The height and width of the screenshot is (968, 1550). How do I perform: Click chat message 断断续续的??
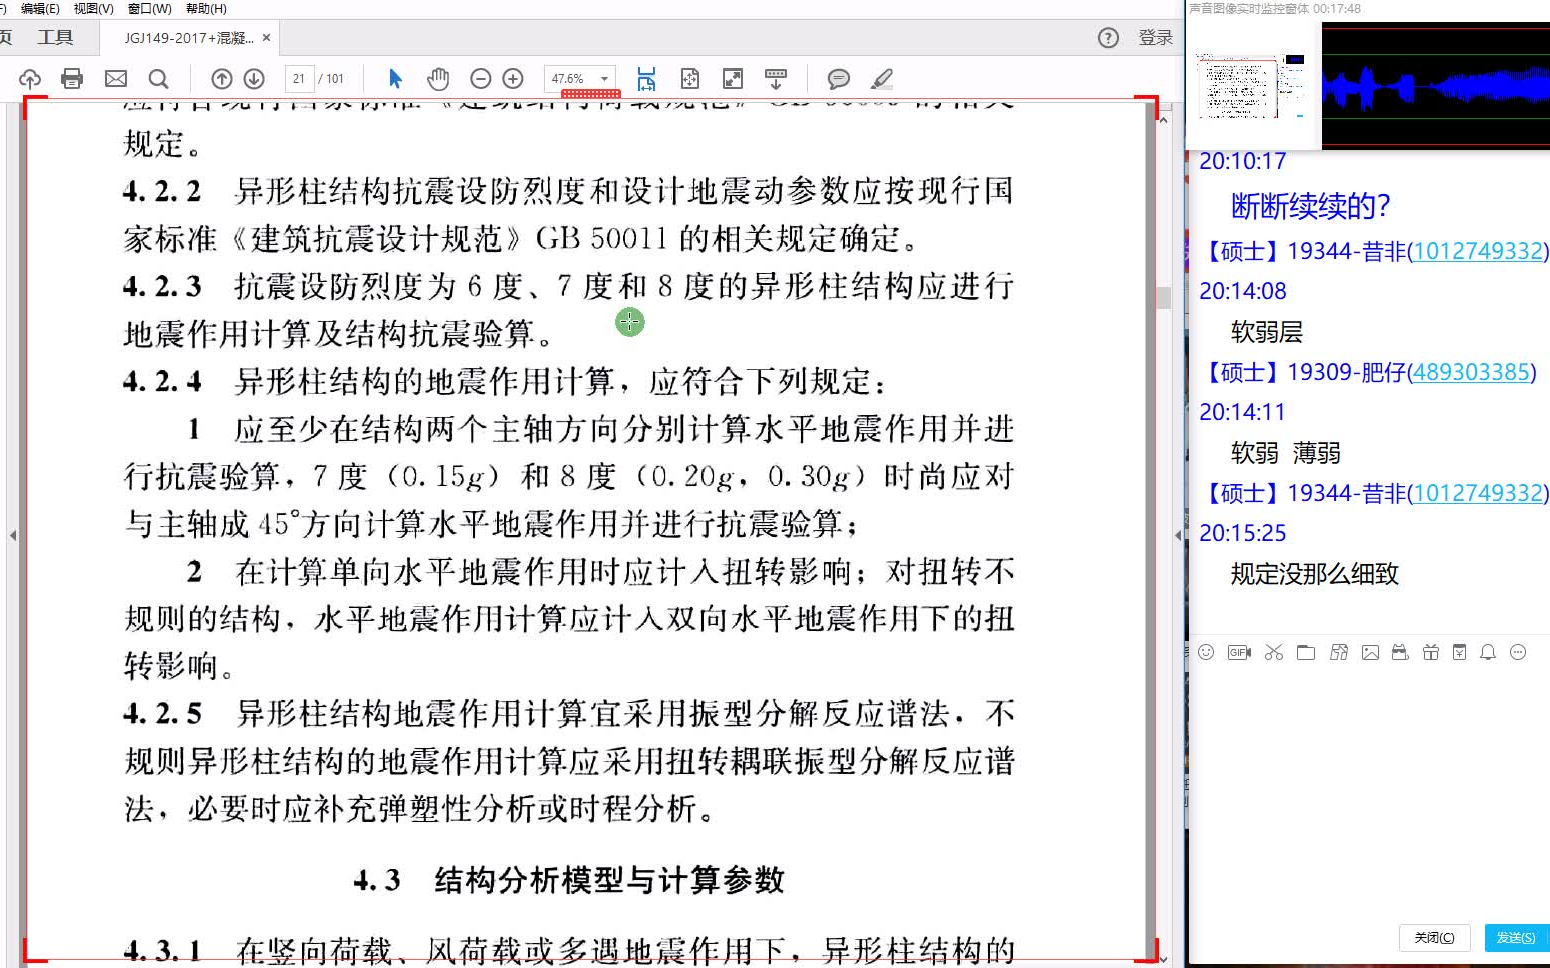pyautogui.click(x=1310, y=206)
